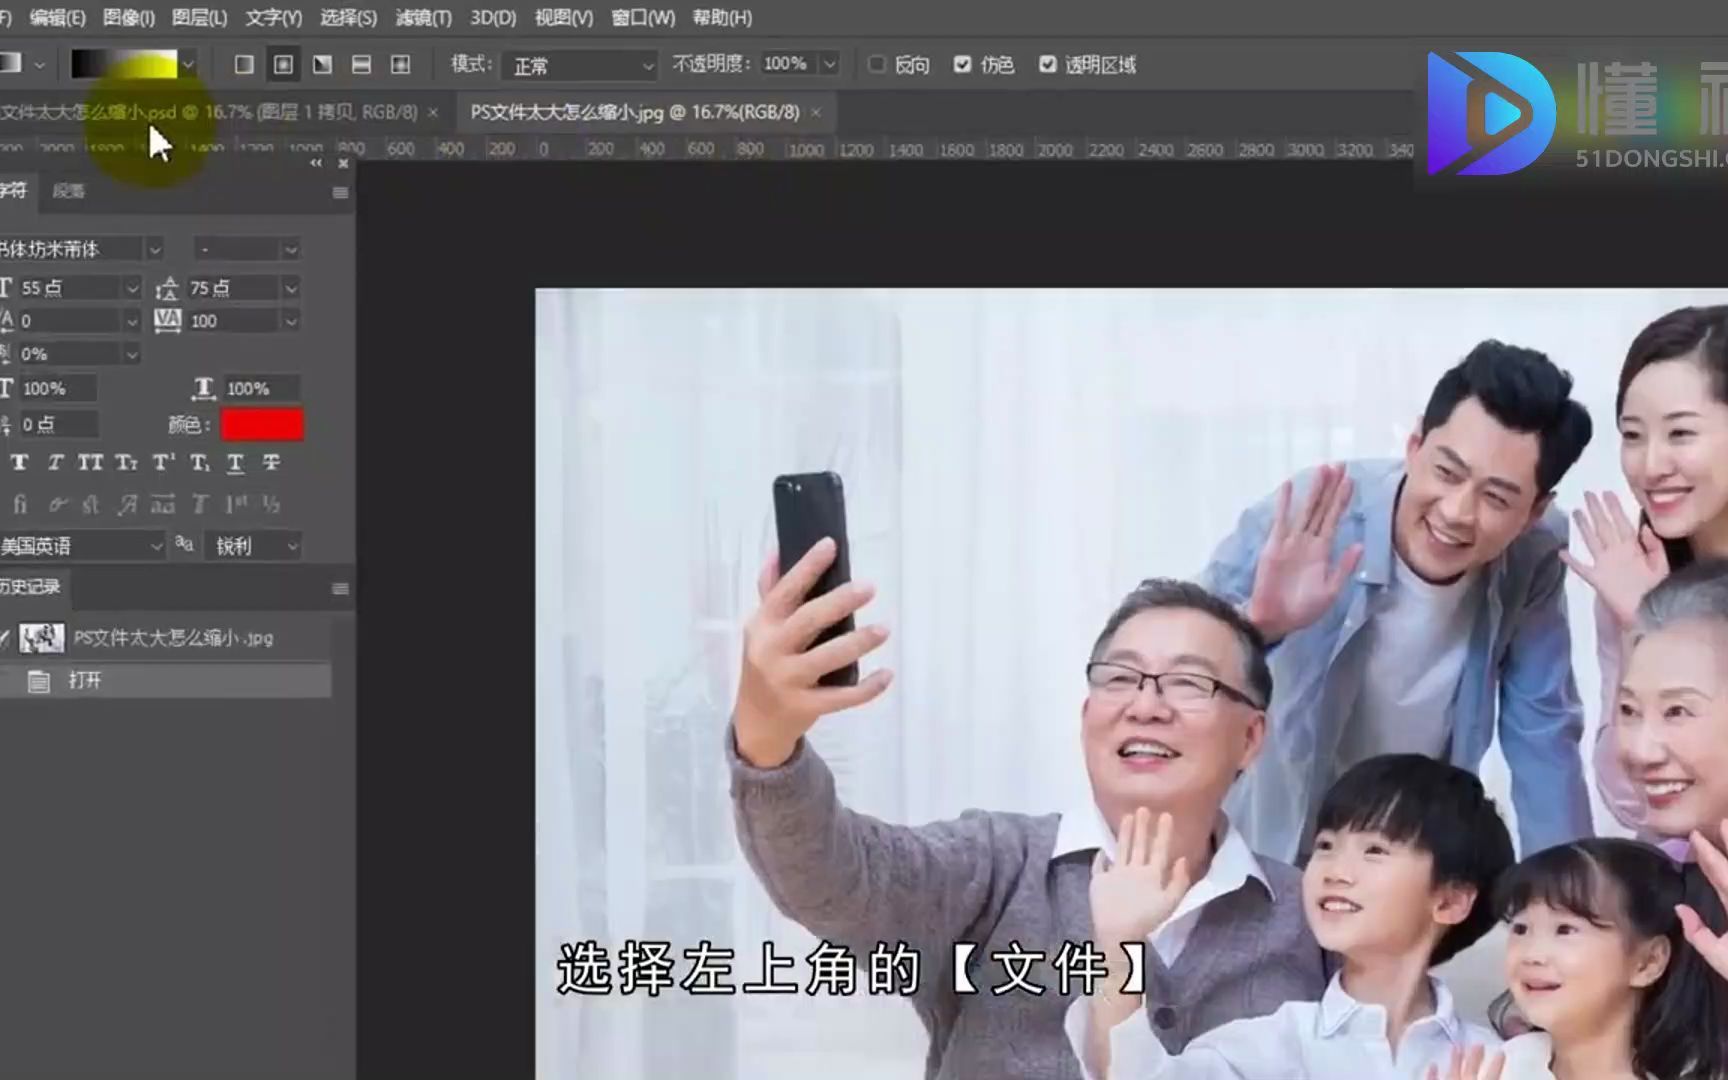1728x1080 pixels.
Task: Toggle Superscript in the Character panel
Action: coord(161,463)
